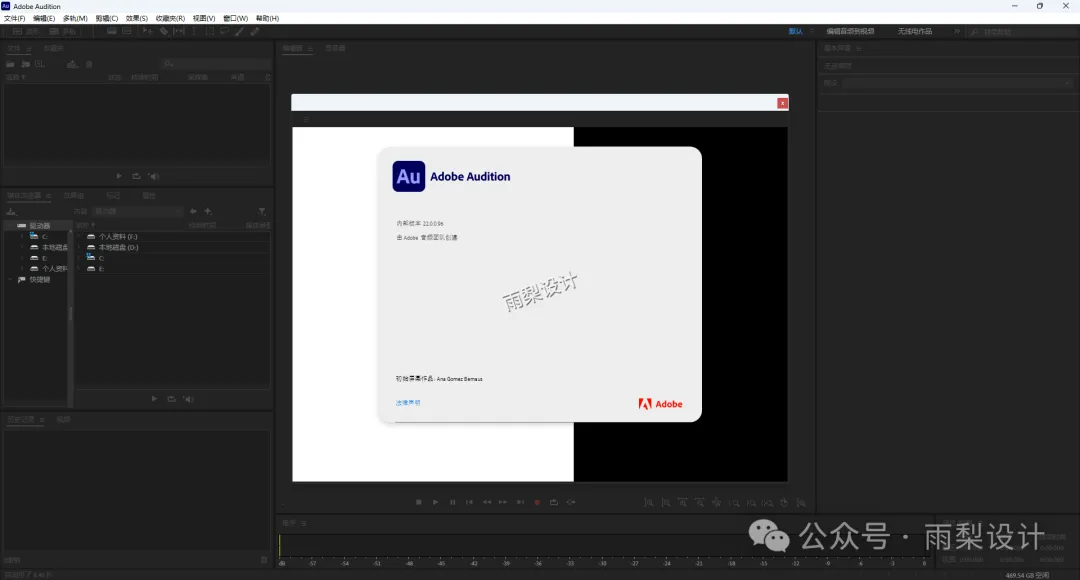
Task: Select the Slip tool in top toolbar
Action: [179, 32]
